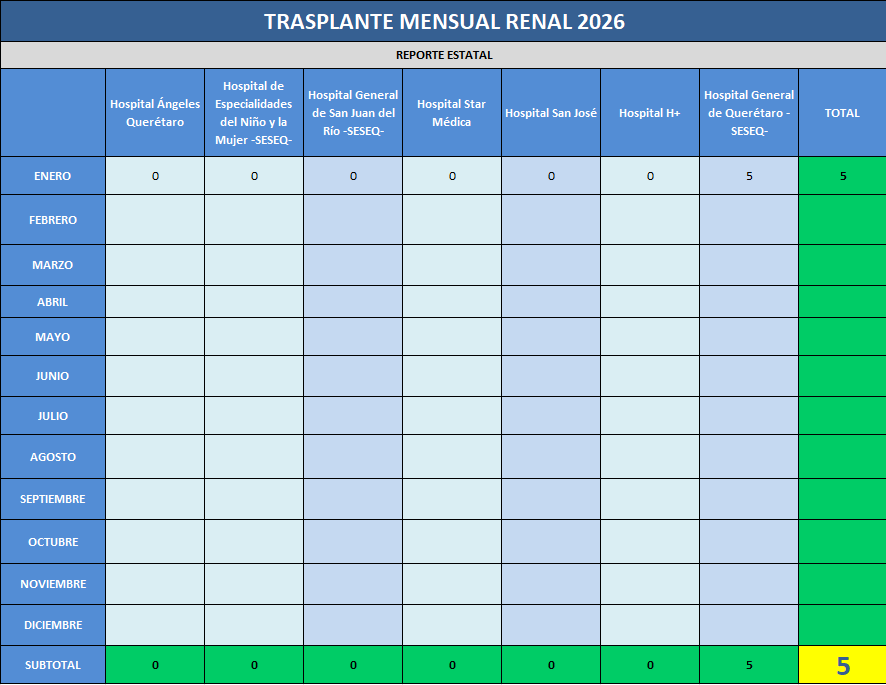Click the Hospital Star Médica header cell

452,113
